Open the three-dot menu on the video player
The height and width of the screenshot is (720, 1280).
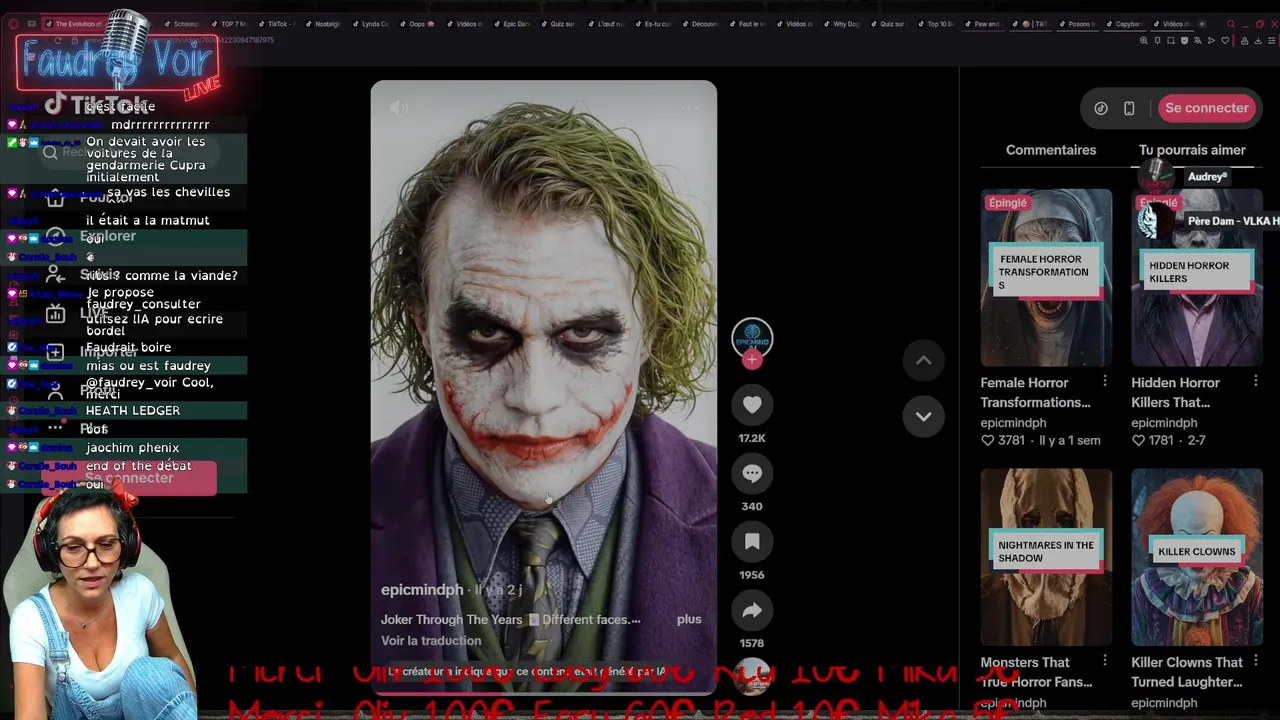coord(690,108)
